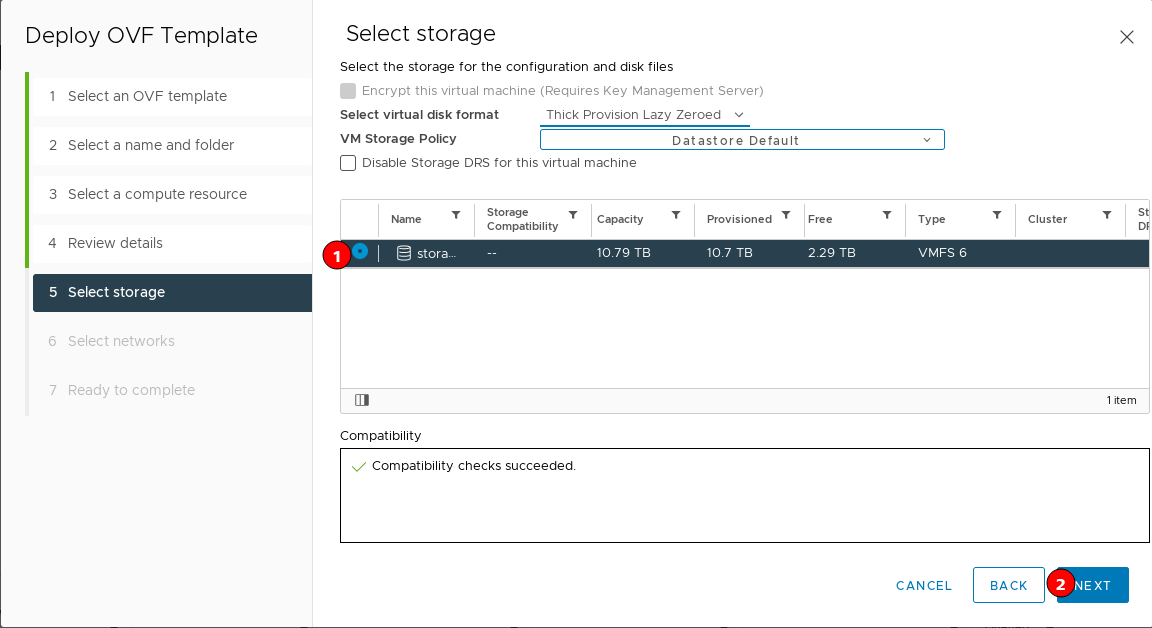The image size is (1152, 628).
Task: Toggle Disable Storage DRS checkbox
Action: tap(348, 163)
